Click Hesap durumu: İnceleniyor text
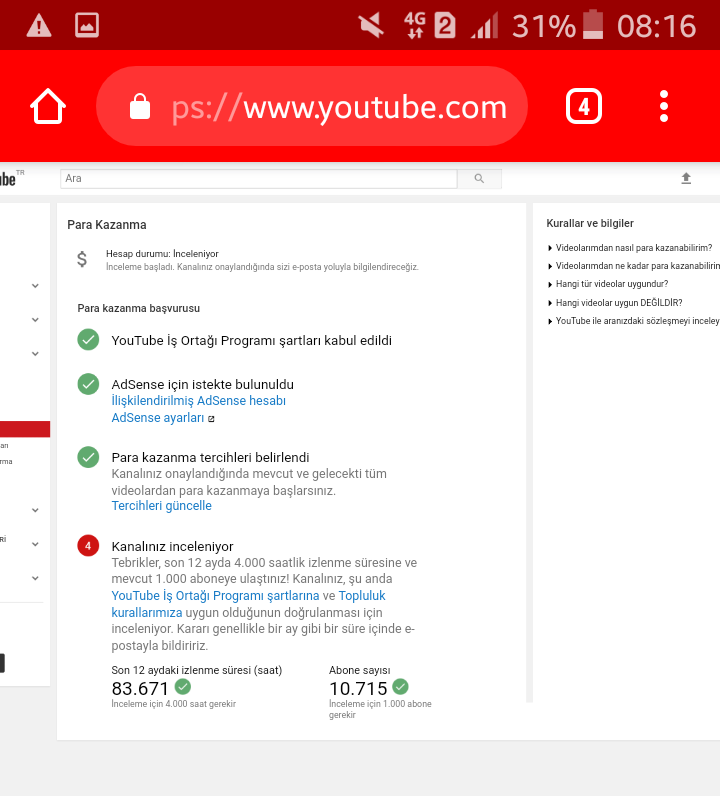 pyautogui.click(x=162, y=254)
